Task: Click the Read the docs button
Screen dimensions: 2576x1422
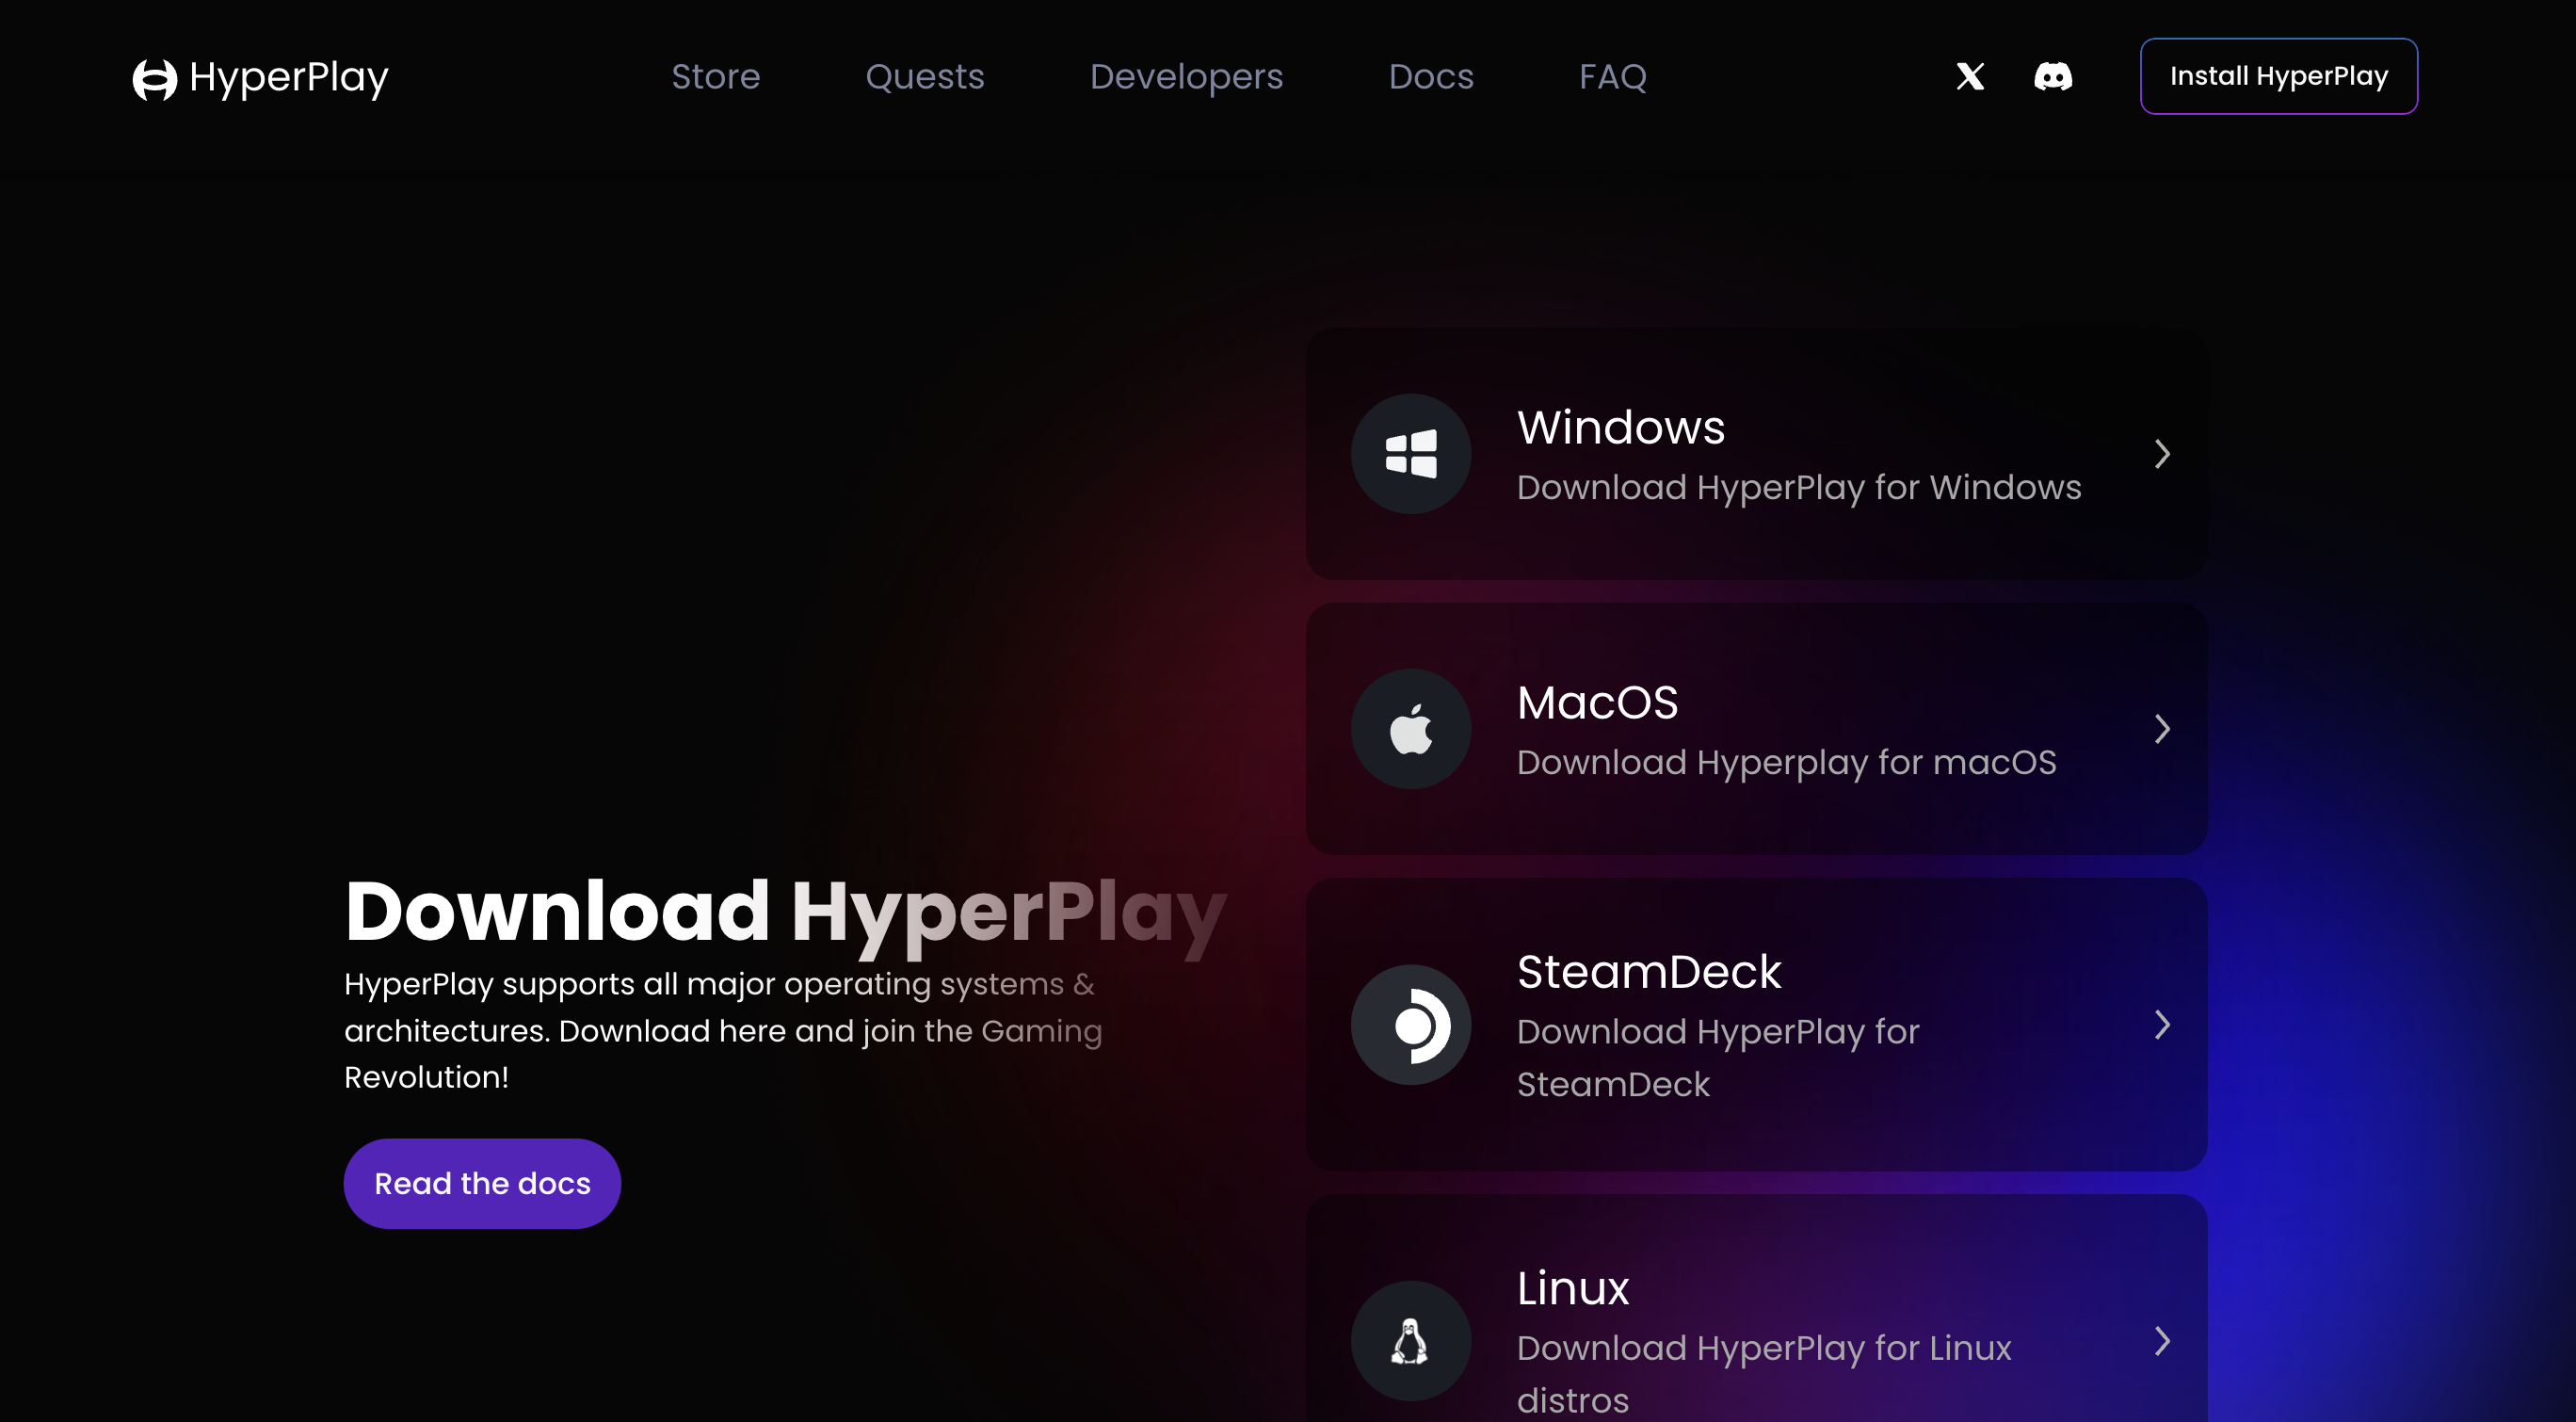Action: (x=482, y=1183)
